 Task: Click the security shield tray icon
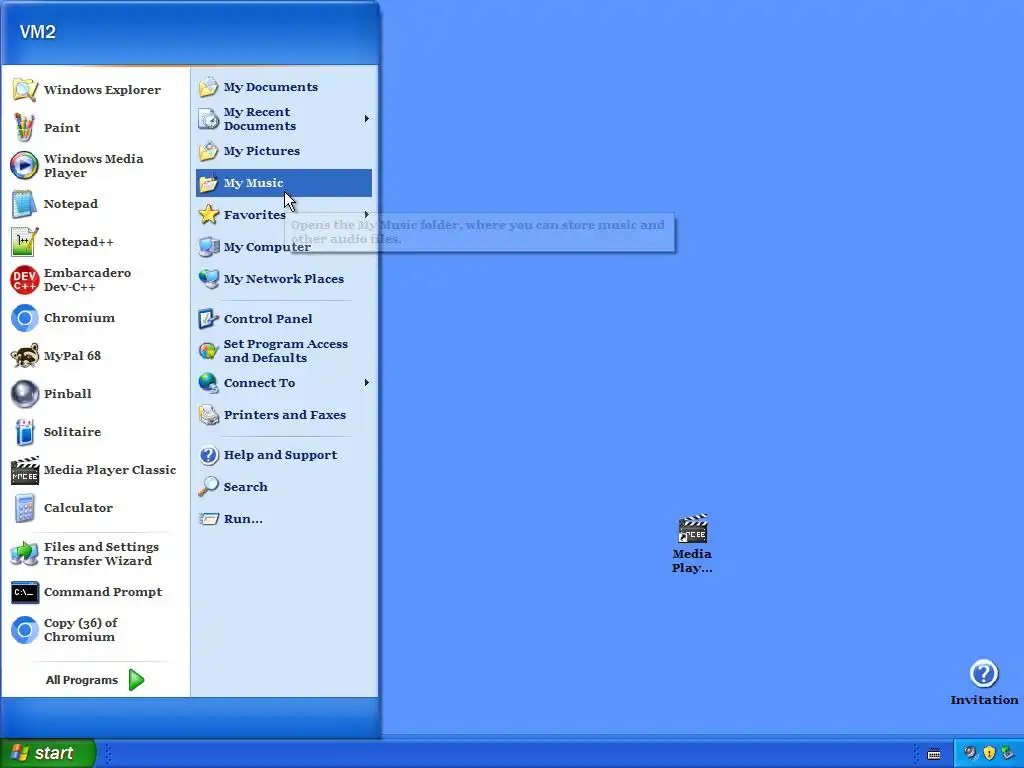pyautogui.click(x=989, y=753)
